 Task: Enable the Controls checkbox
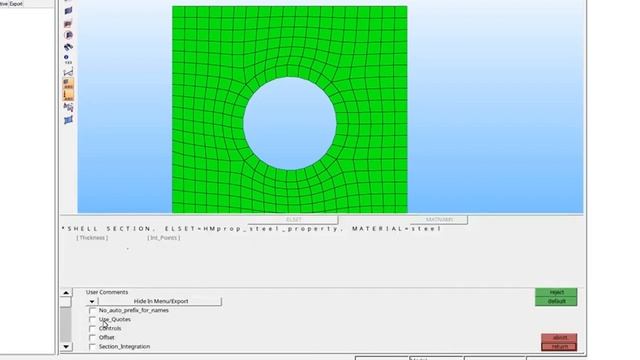[x=92, y=329]
